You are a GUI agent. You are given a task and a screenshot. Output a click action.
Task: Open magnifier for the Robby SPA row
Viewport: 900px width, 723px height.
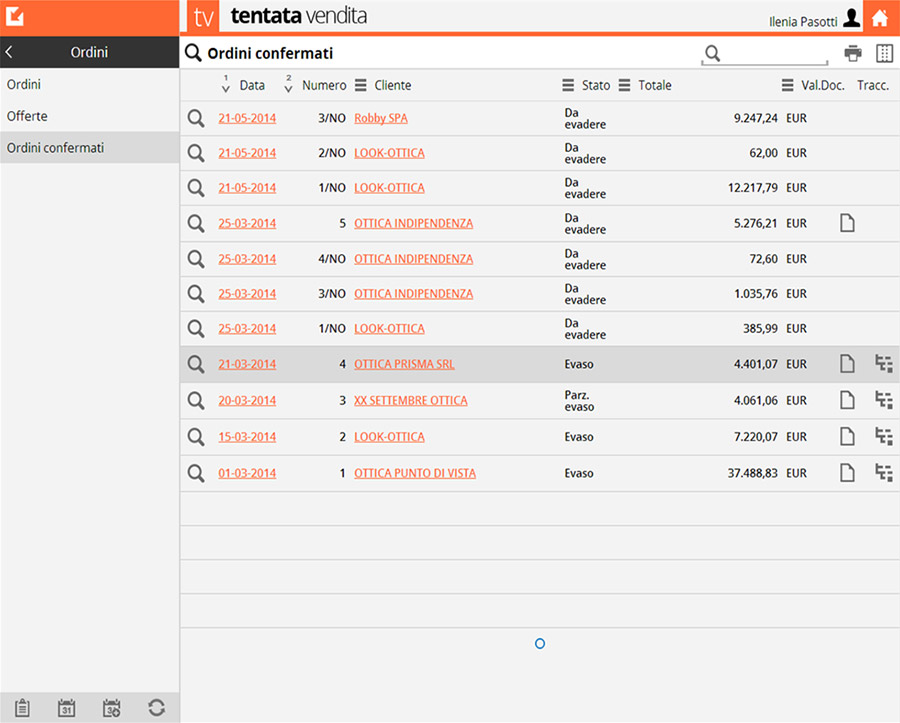pos(196,118)
